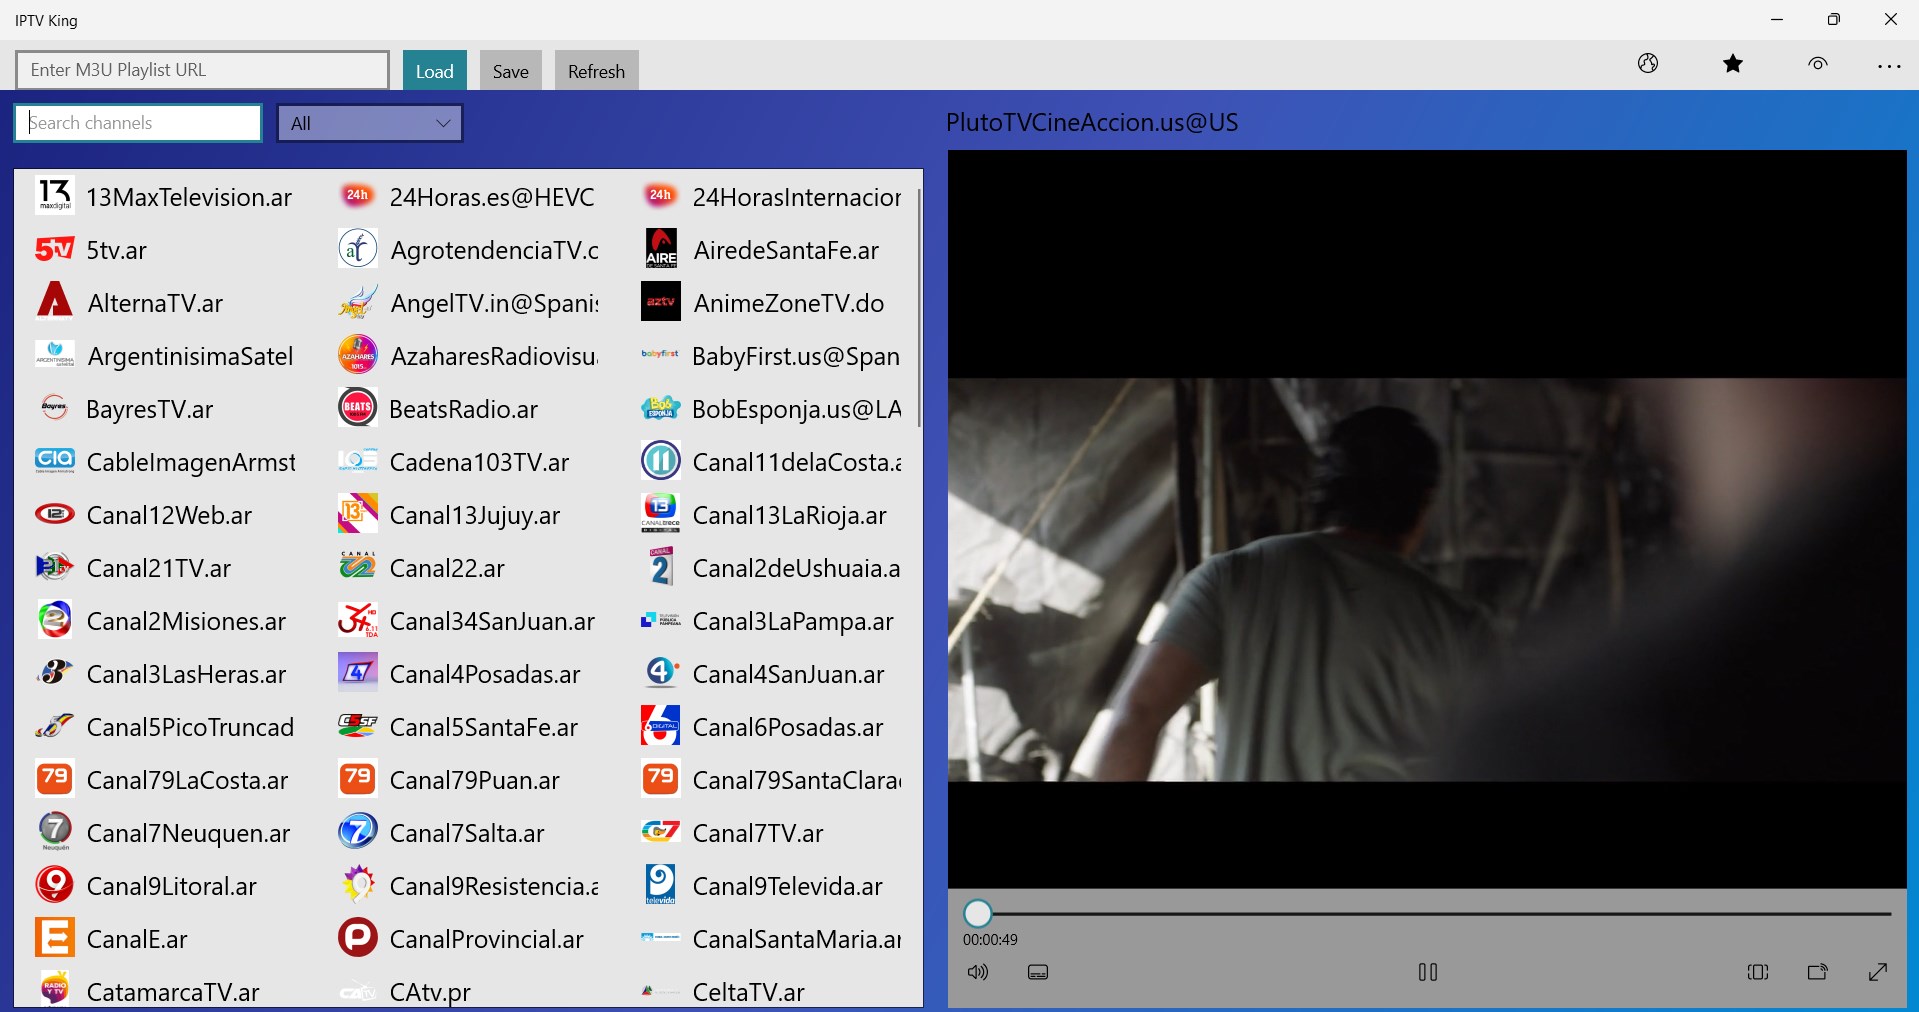The width and height of the screenshot is (1919, 1012).
Task: Click the Refresh button
Action: click(x=595, y=70)
